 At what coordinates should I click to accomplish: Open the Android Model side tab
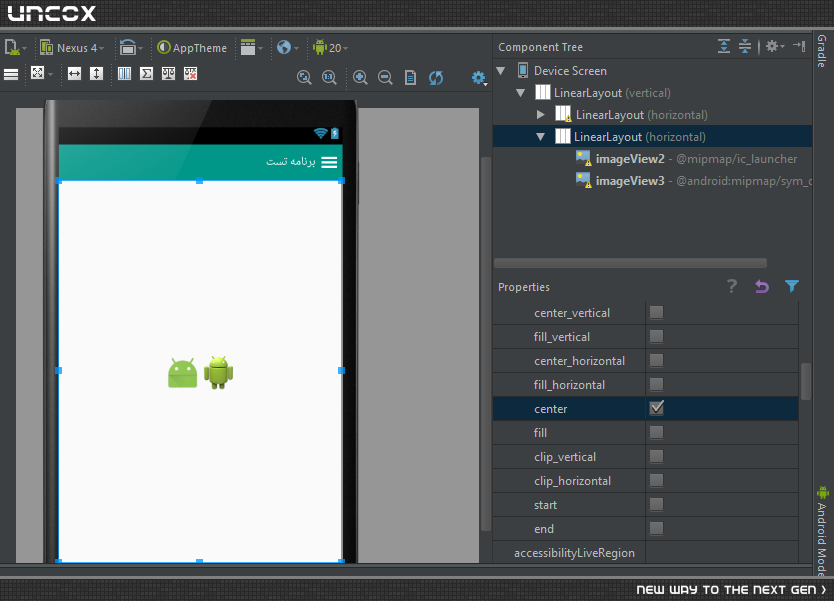click(822, 531)
